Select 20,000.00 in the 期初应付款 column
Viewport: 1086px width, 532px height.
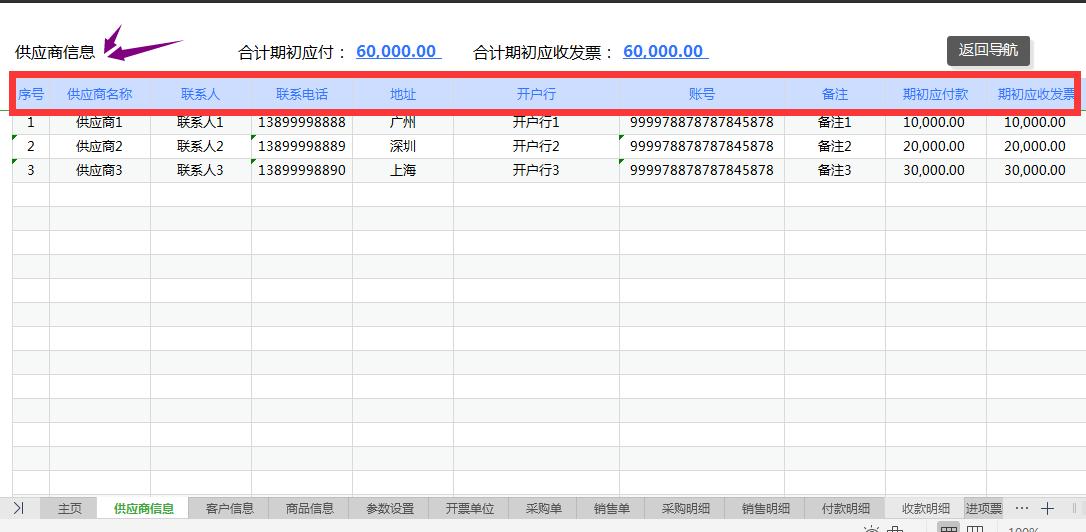coord(935,146)
